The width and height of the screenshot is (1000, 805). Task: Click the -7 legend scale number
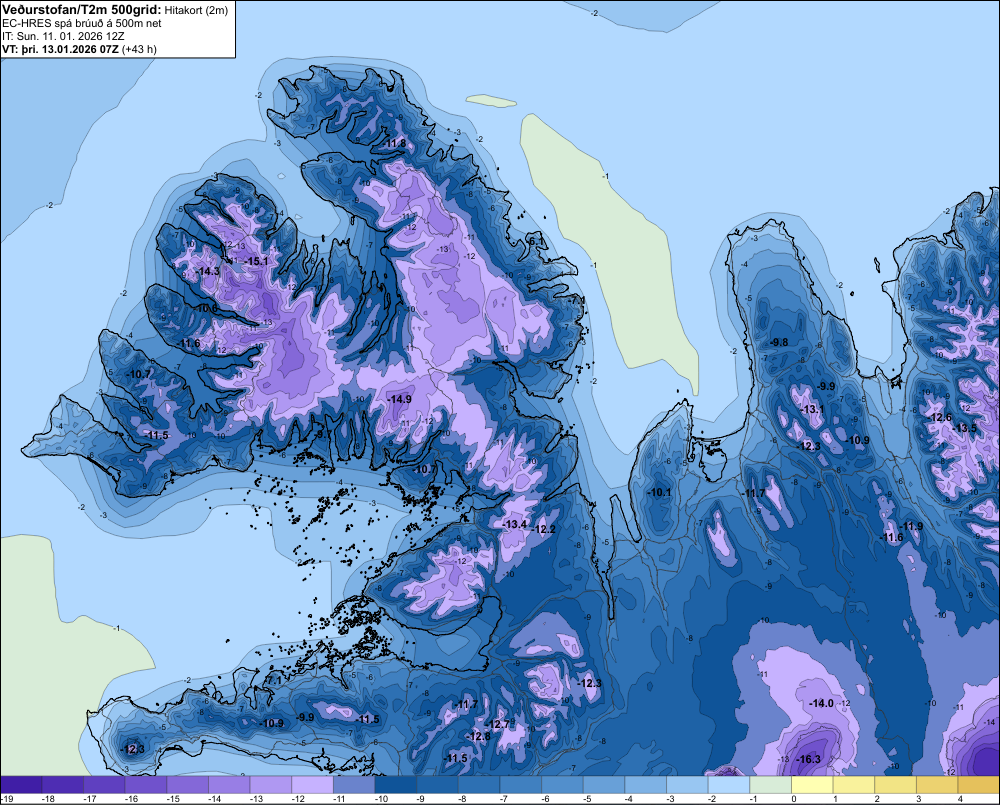point(503,799)
